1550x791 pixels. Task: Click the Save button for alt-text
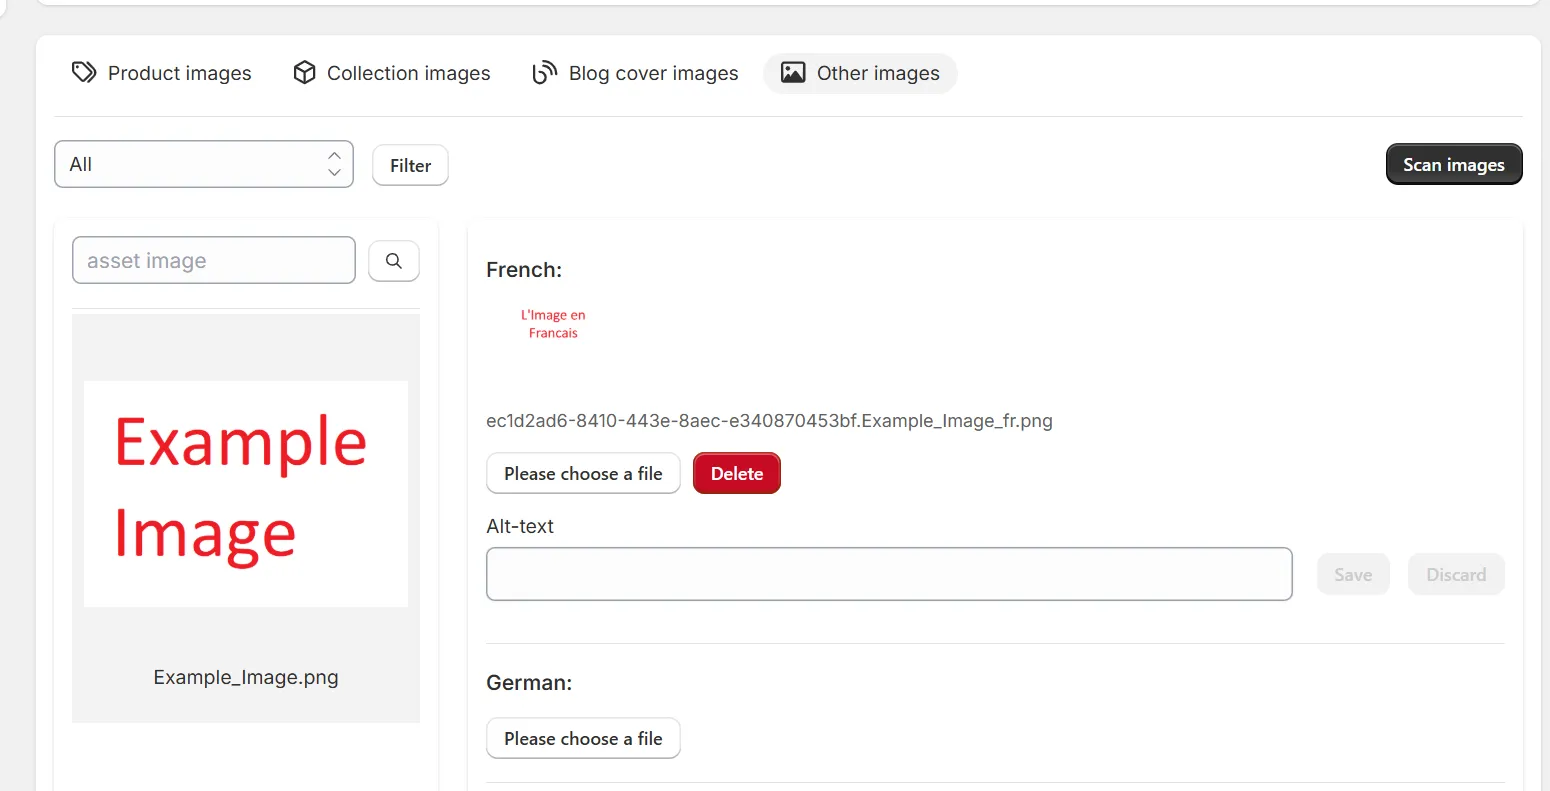1353,574
